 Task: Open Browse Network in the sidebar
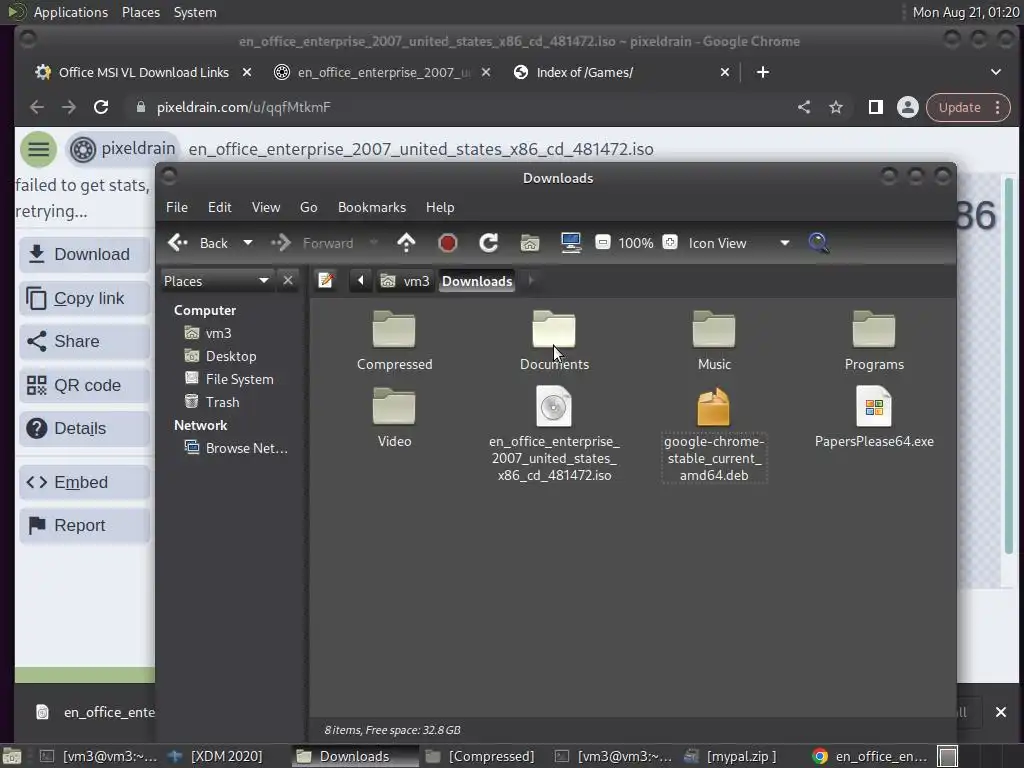[x=246, y=448]
